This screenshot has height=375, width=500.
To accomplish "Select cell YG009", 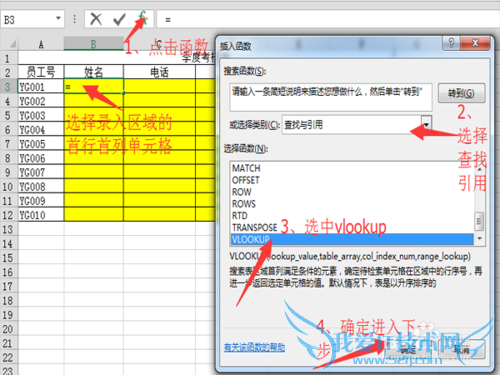I will (41, 201).
